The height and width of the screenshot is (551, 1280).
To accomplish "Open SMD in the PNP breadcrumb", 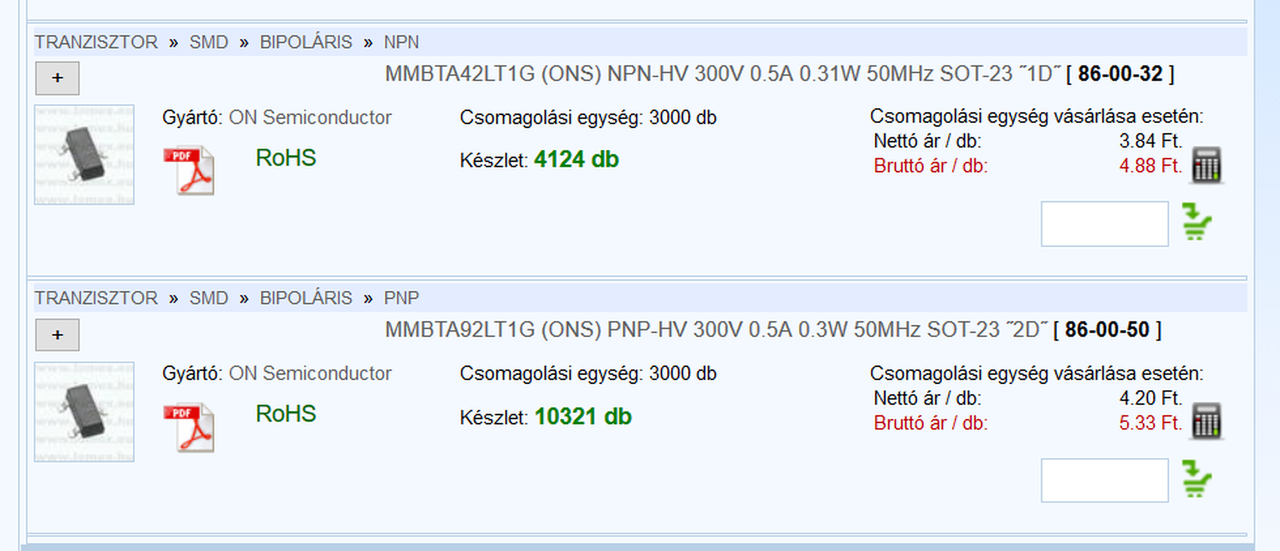I will pyautogui.click(x=209, y=298).
